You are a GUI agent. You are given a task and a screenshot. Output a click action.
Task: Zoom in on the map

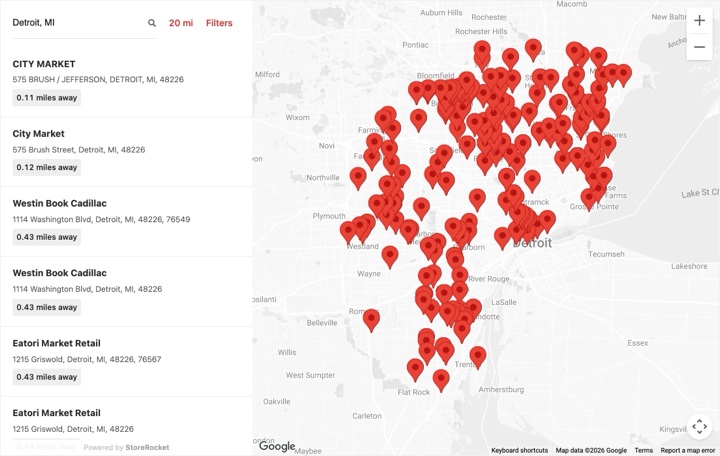click(x=699, y=21)
